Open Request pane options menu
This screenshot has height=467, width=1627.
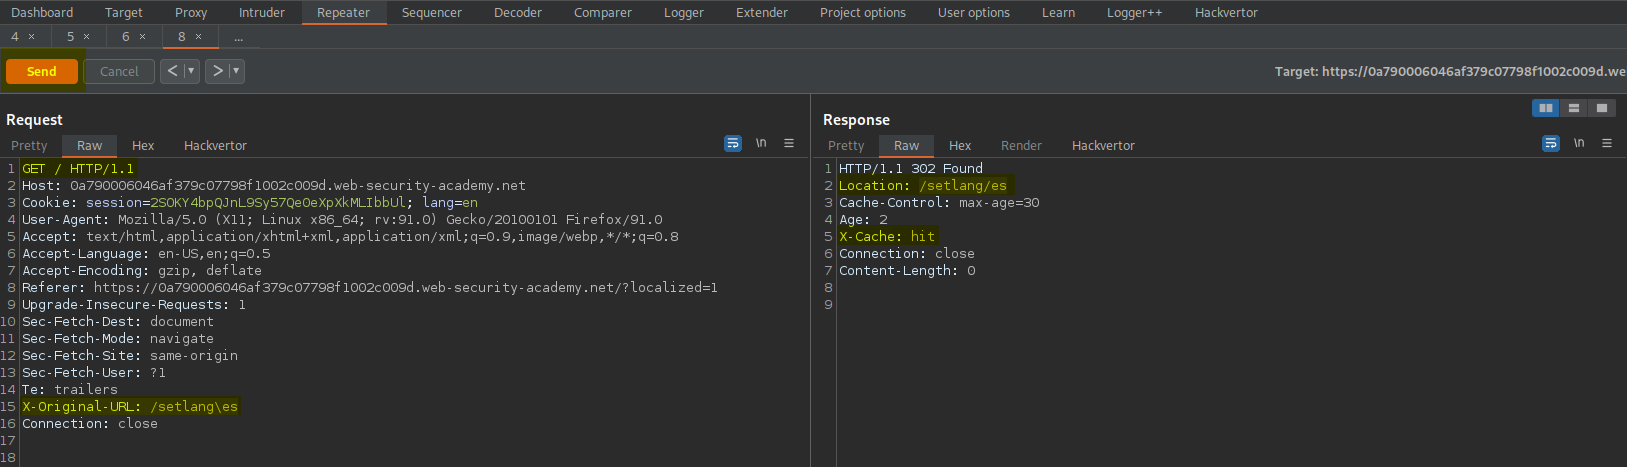coord(789,143)
